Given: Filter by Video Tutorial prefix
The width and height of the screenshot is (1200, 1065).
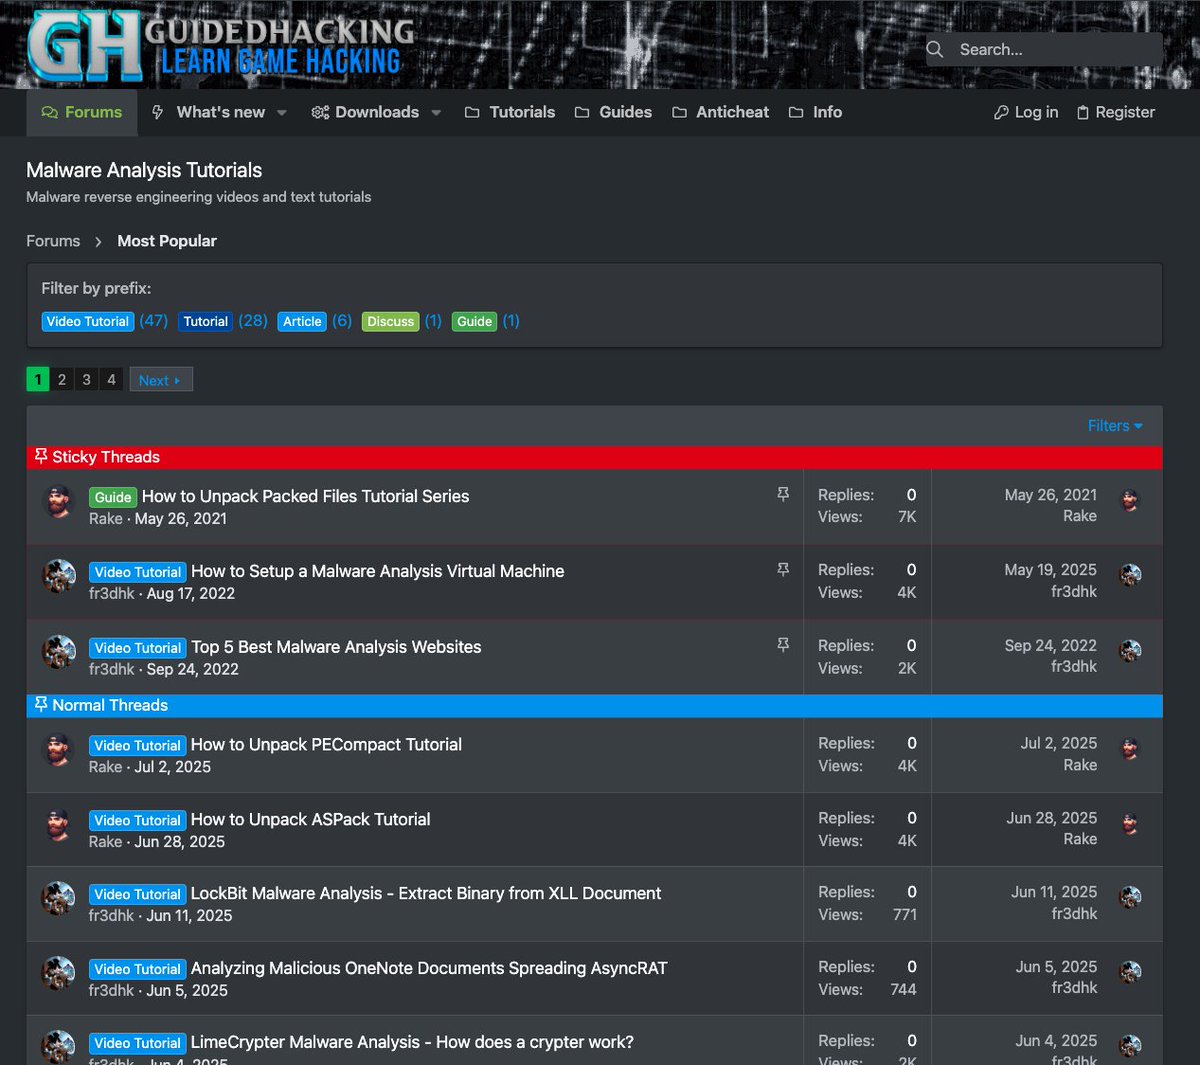Looking at the screenshot, I should (x=88, y=321).
